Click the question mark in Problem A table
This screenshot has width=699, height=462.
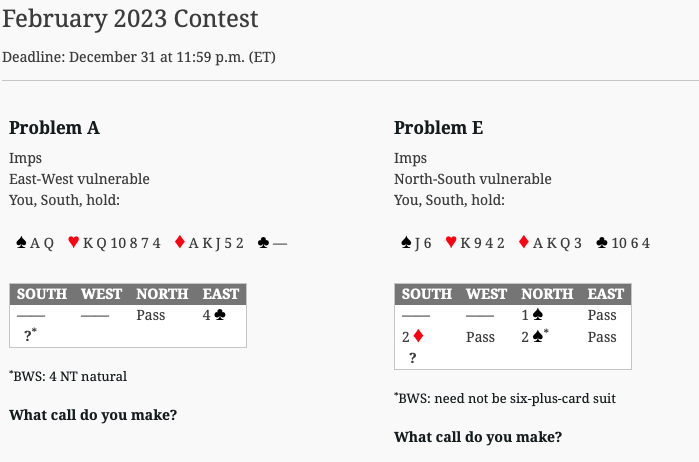point(30,334)
